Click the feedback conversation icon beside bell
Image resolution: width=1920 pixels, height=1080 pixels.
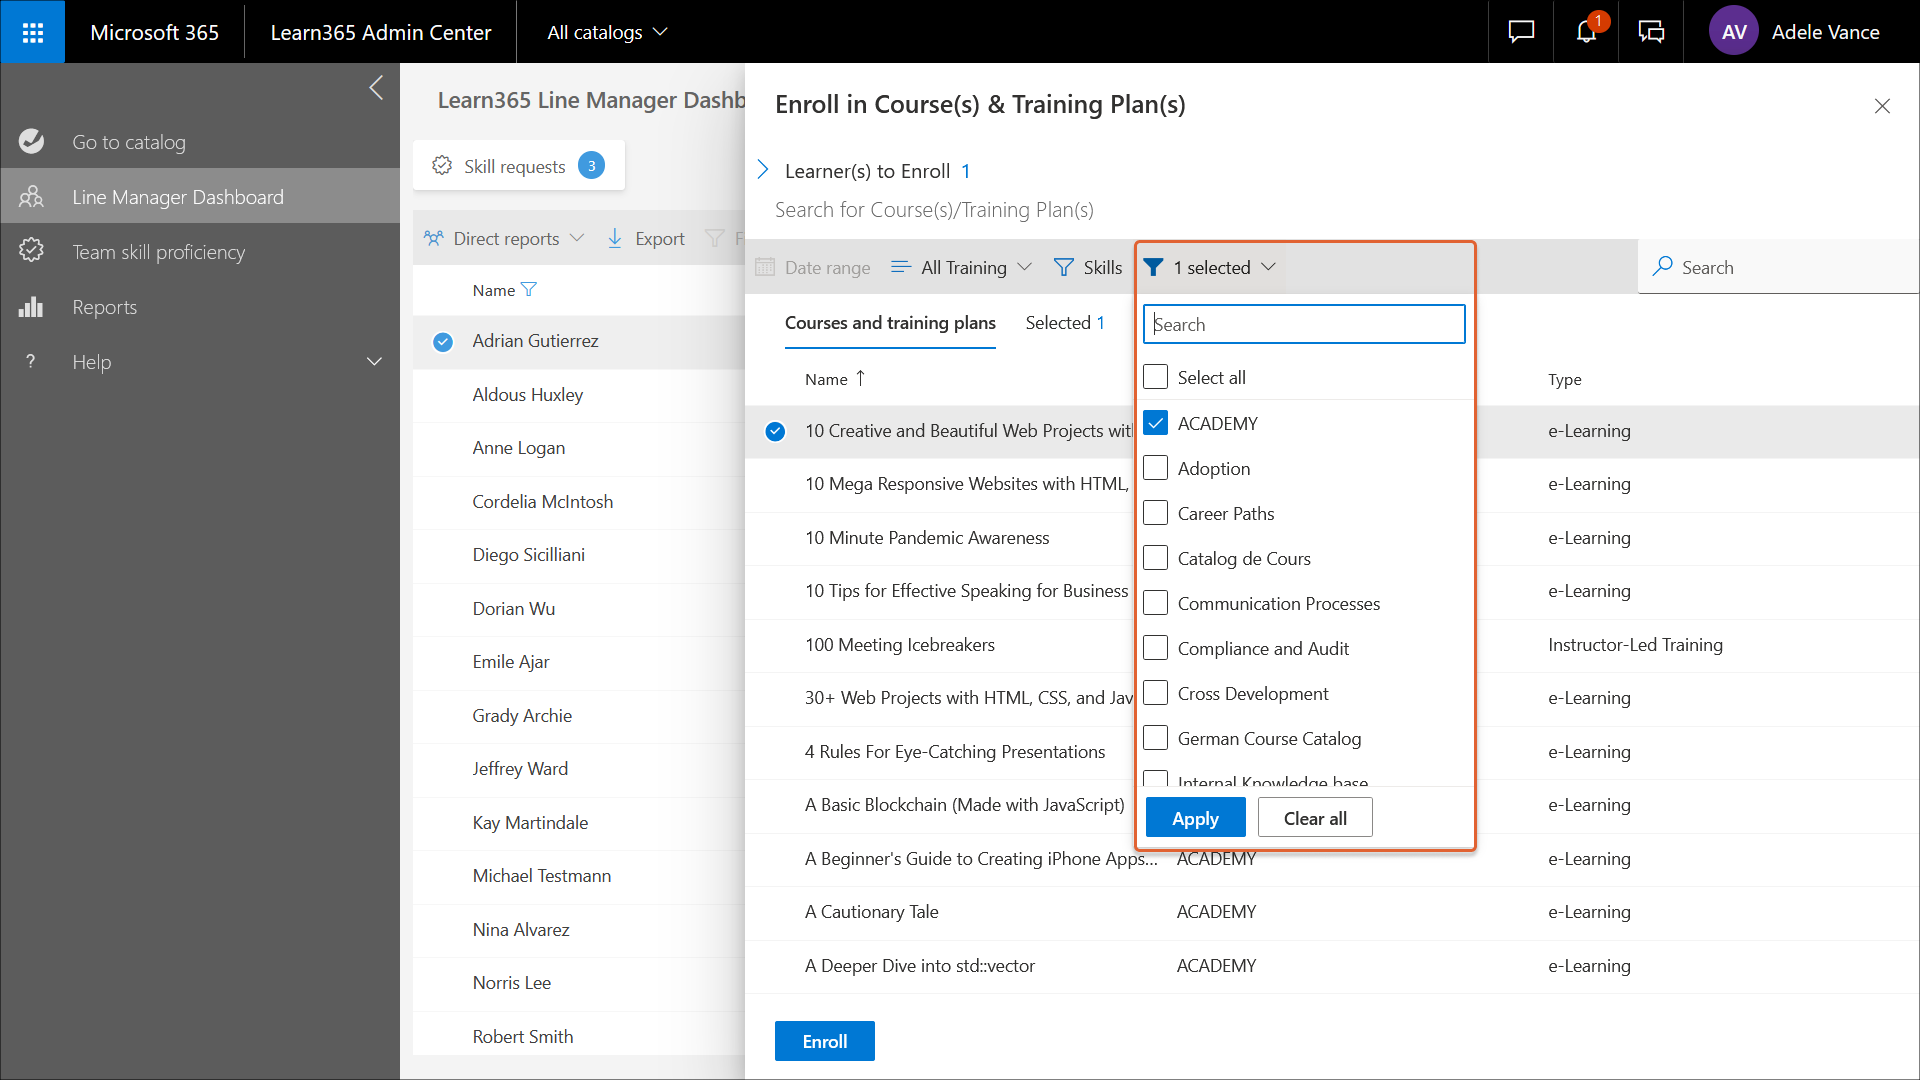(x=1651, y=32)
